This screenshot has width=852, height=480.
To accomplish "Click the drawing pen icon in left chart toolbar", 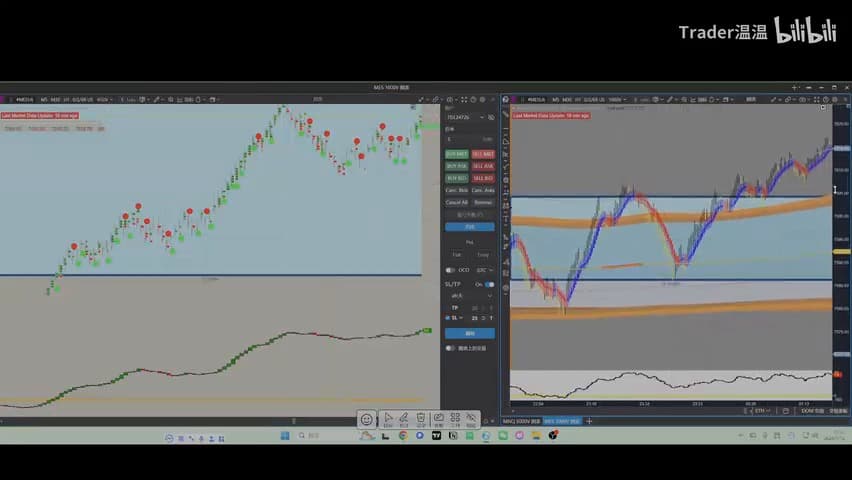I will tap(156, 100).
